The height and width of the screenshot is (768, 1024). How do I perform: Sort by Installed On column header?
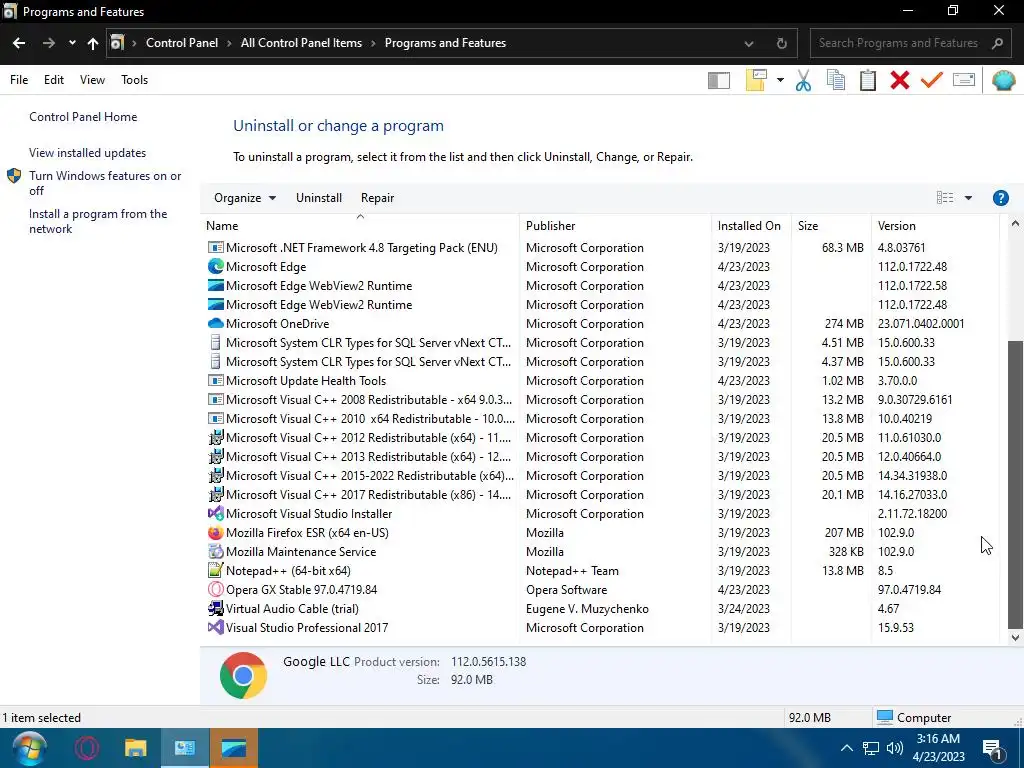coord(751,226)
